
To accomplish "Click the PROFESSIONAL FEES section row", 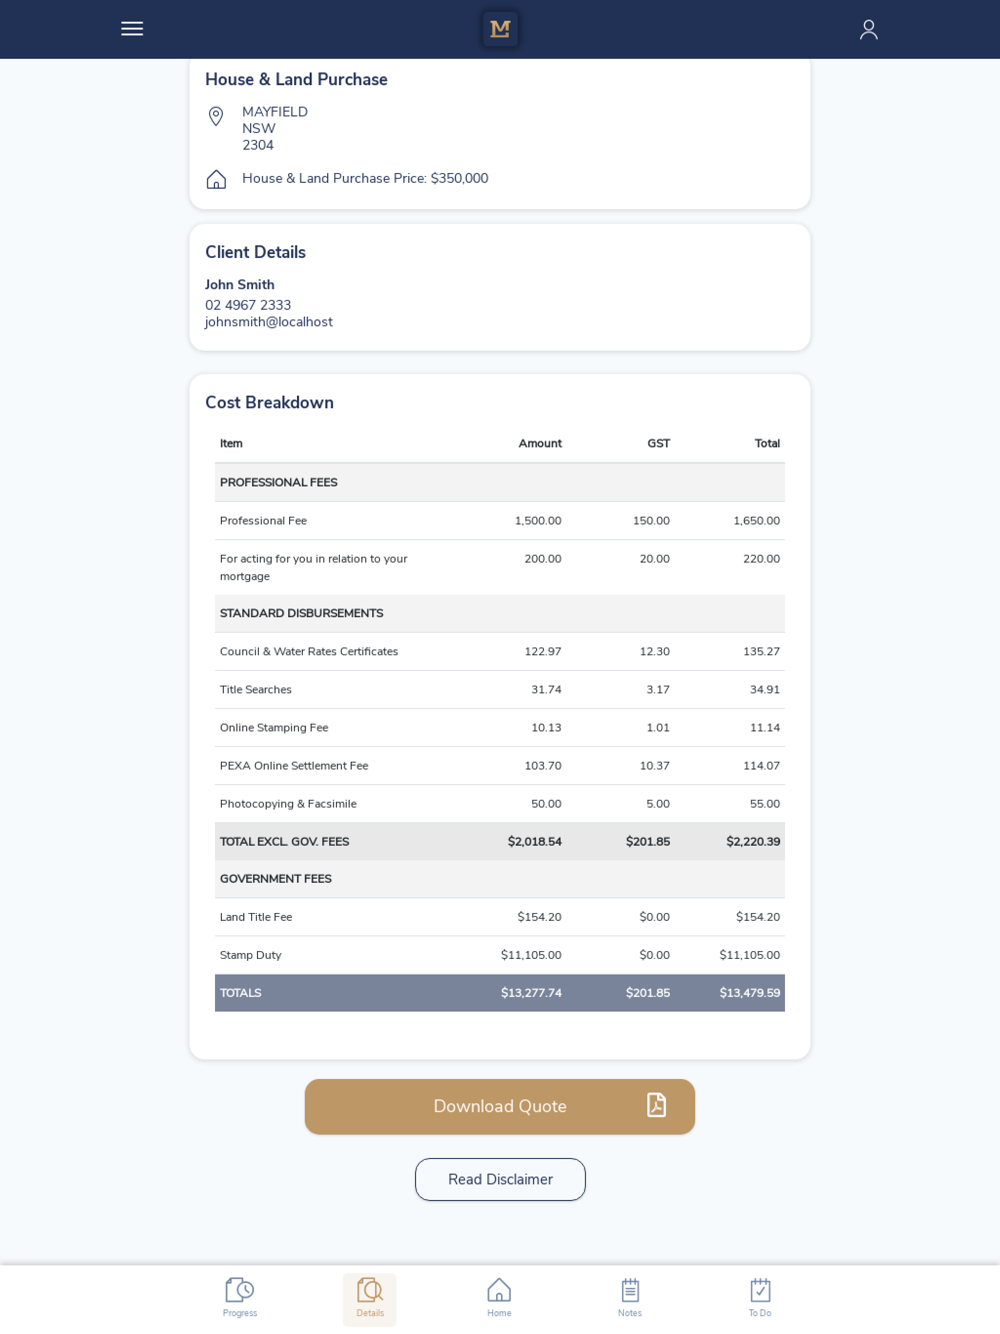I will tap(500, 482).
